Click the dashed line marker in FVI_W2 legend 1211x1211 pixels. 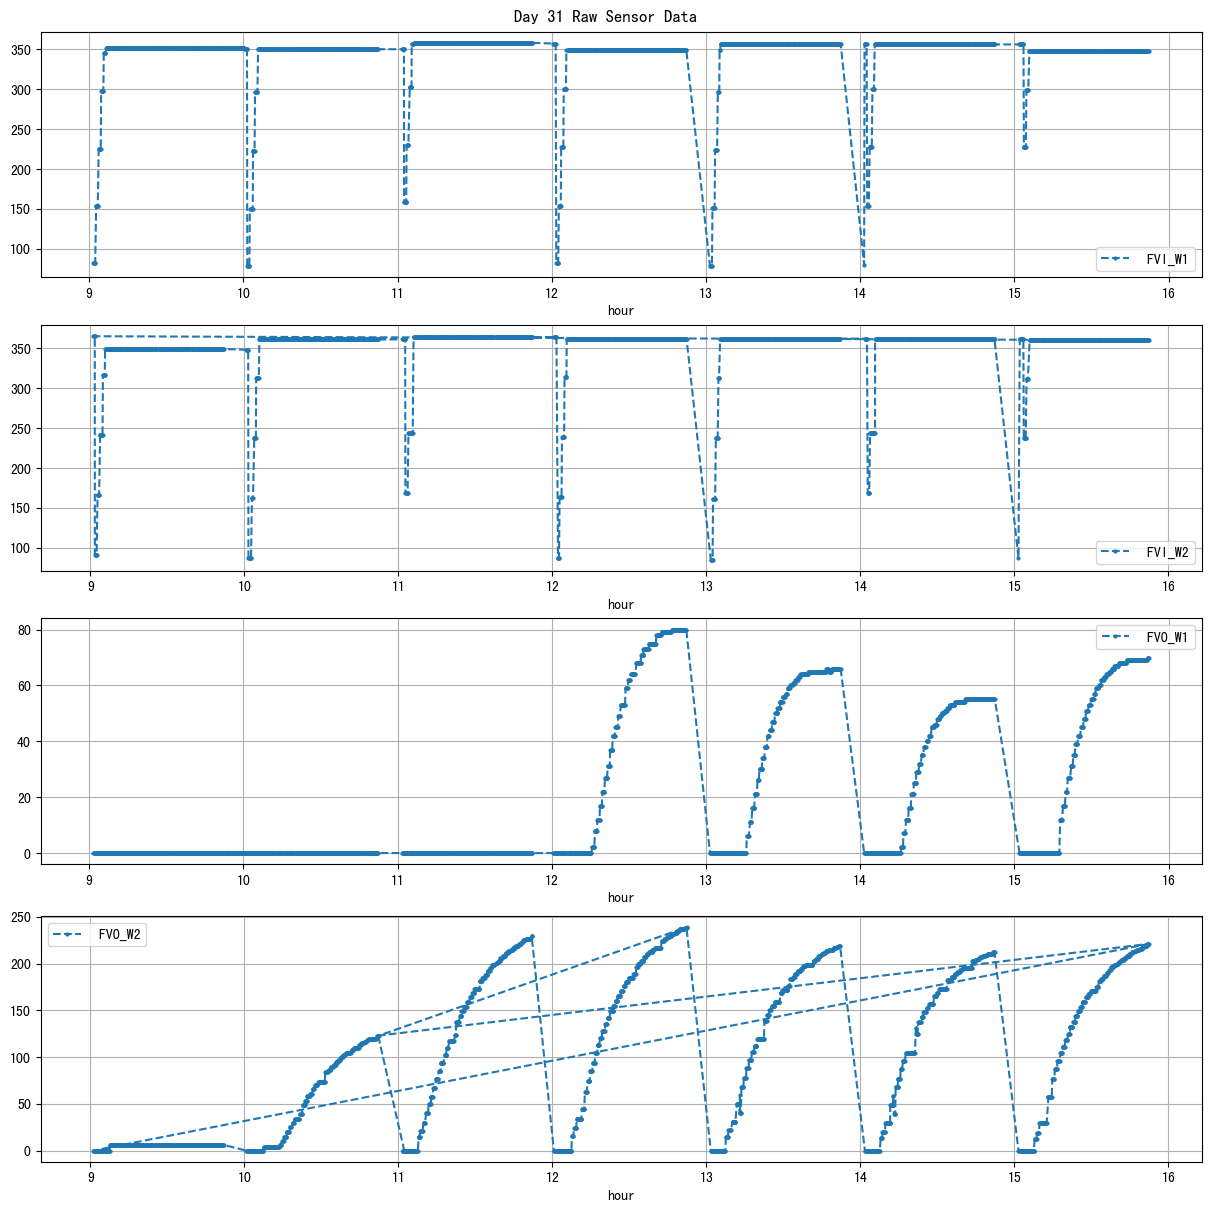pos(1119,552)
